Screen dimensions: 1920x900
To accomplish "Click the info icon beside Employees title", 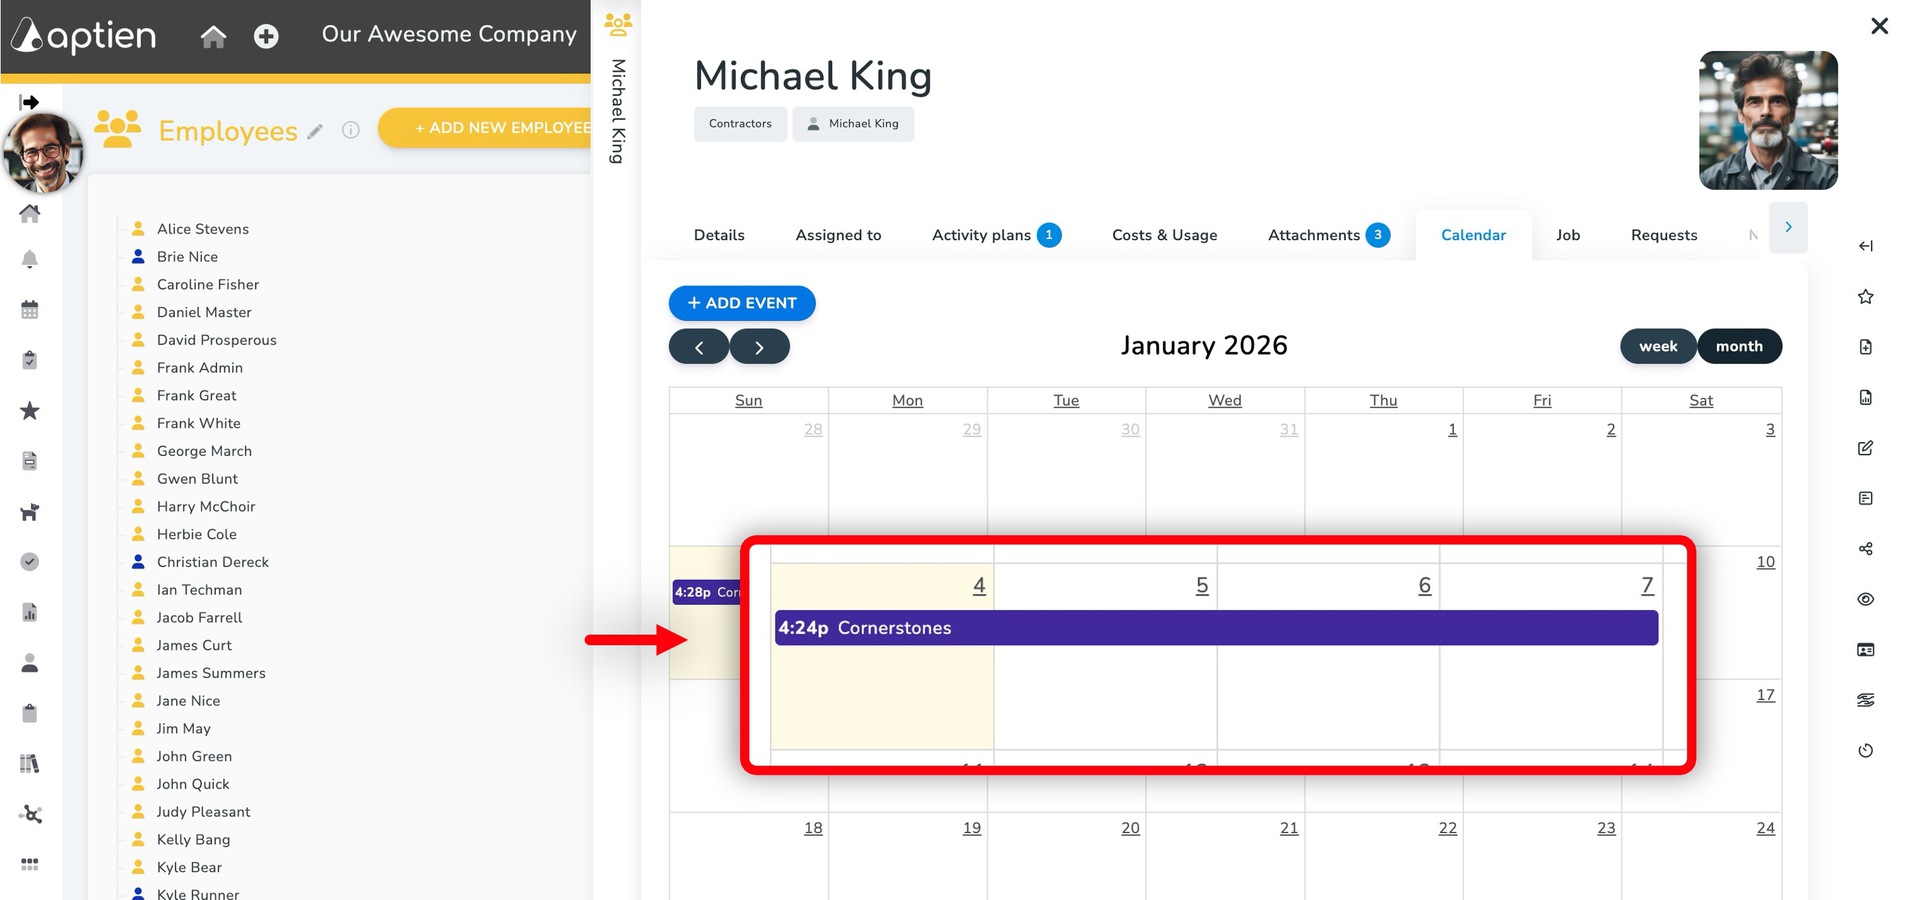I will coord(350,130).
